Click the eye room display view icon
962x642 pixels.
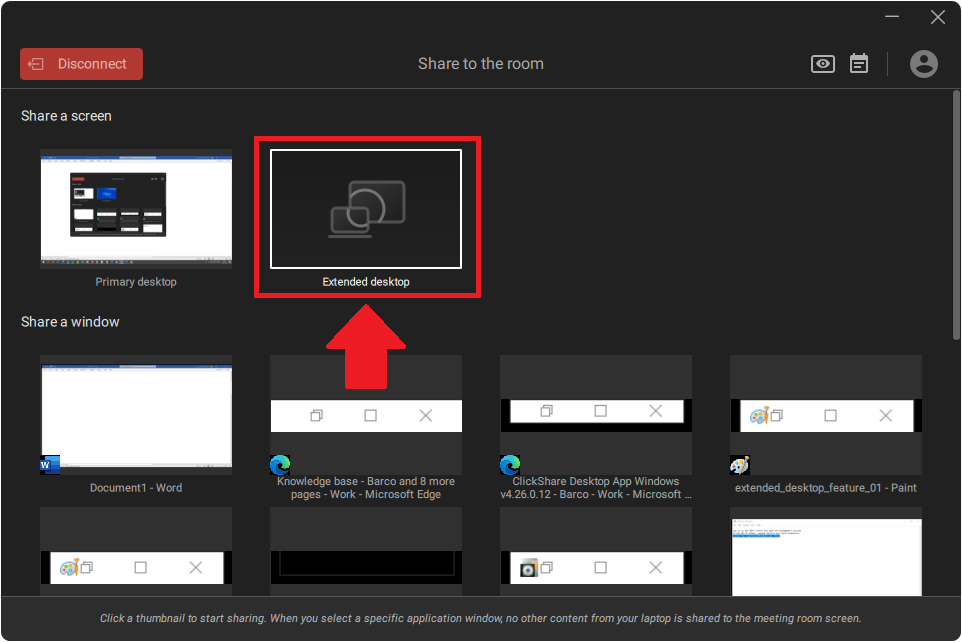822,64
